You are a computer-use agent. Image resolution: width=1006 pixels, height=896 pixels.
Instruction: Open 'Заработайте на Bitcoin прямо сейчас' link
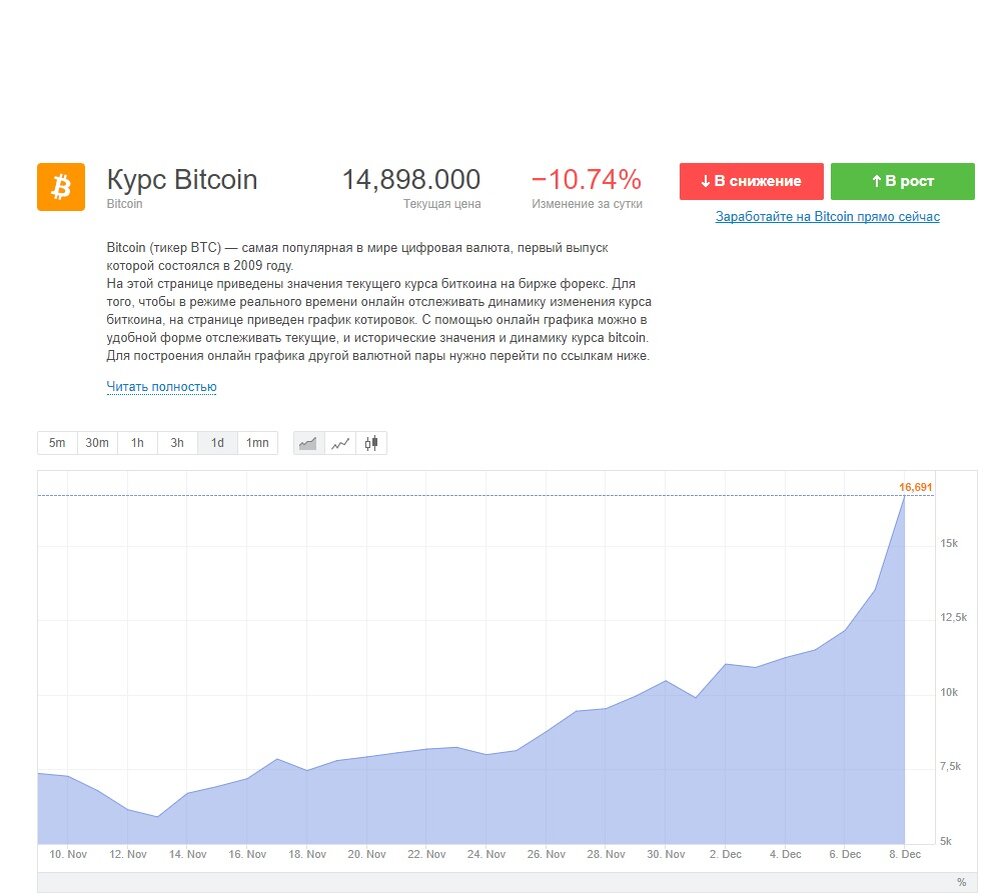(x=828, y=217)
